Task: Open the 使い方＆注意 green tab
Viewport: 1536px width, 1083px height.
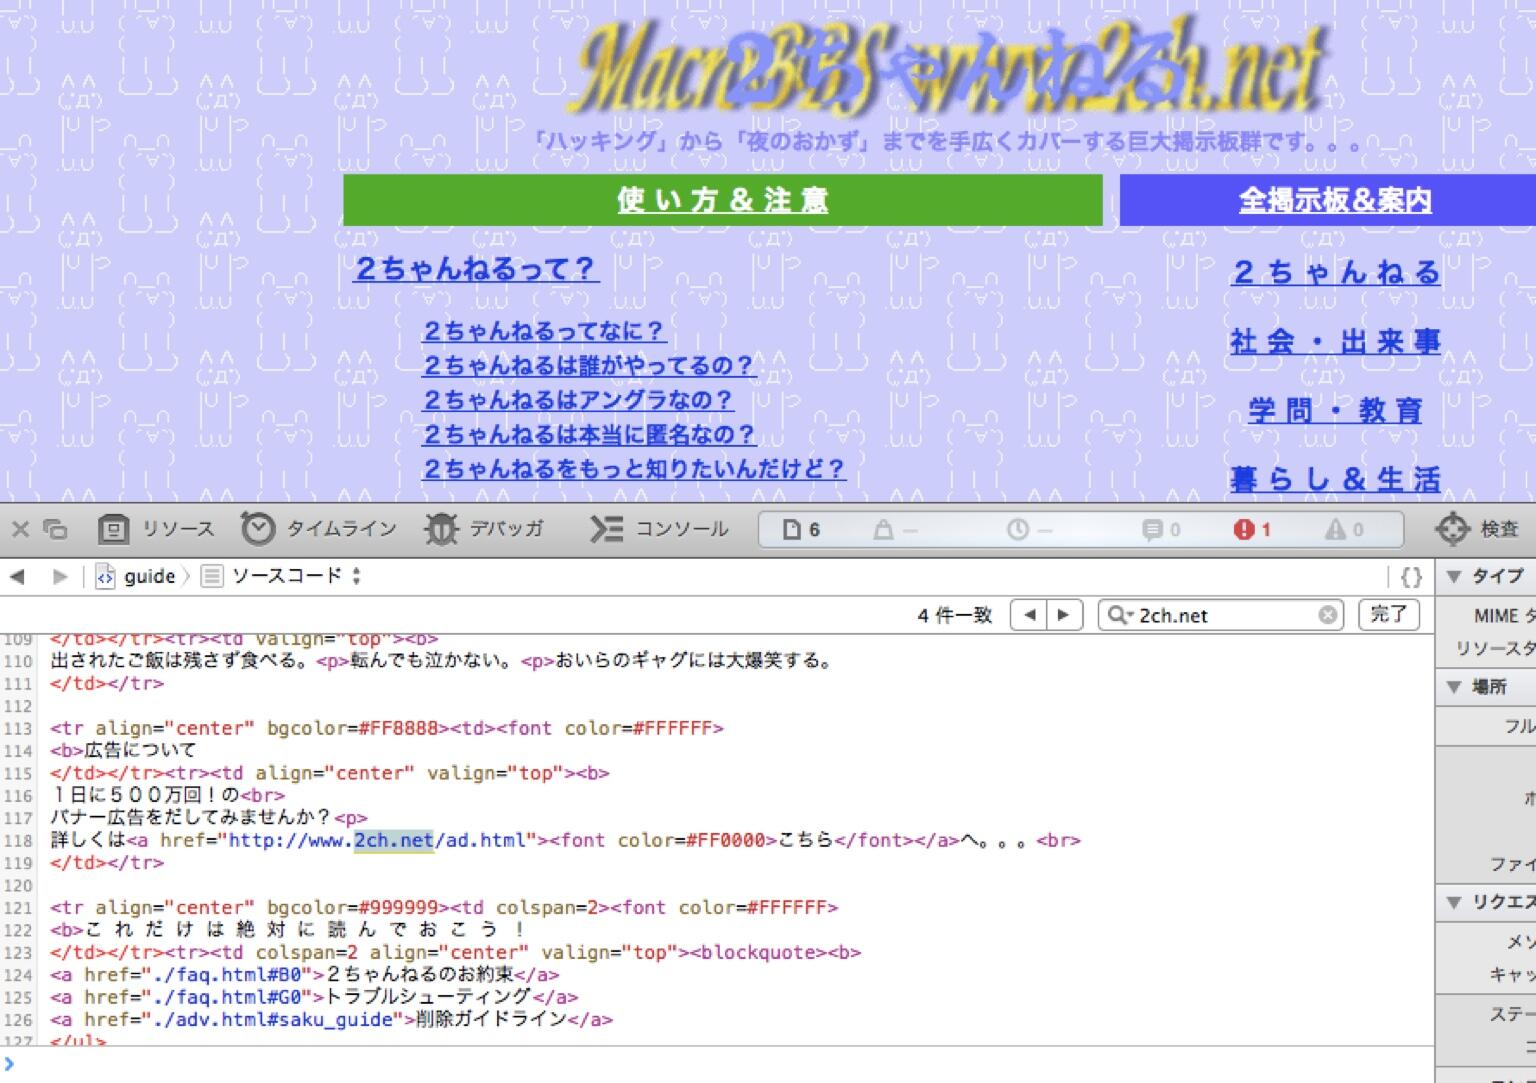Action: 723,200
